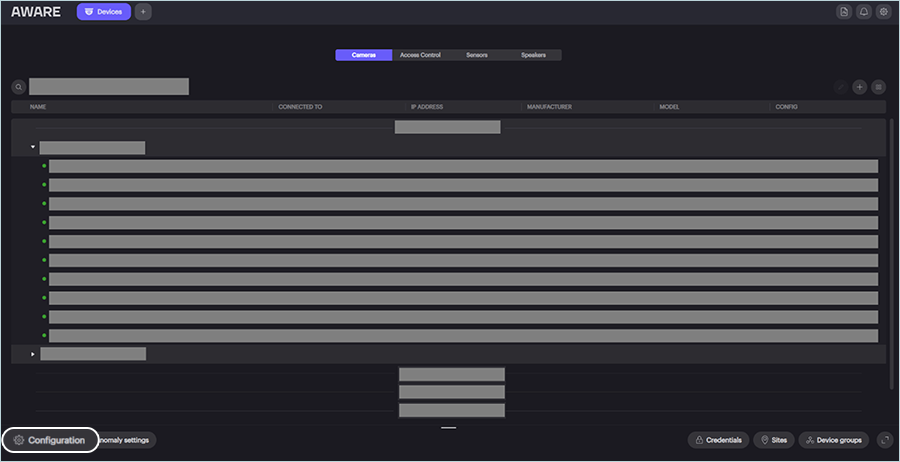Image resolution: width=900 pixels, height=462 pixels.
Task: Open the settings gear in top bar
Action: pos(883,12)
